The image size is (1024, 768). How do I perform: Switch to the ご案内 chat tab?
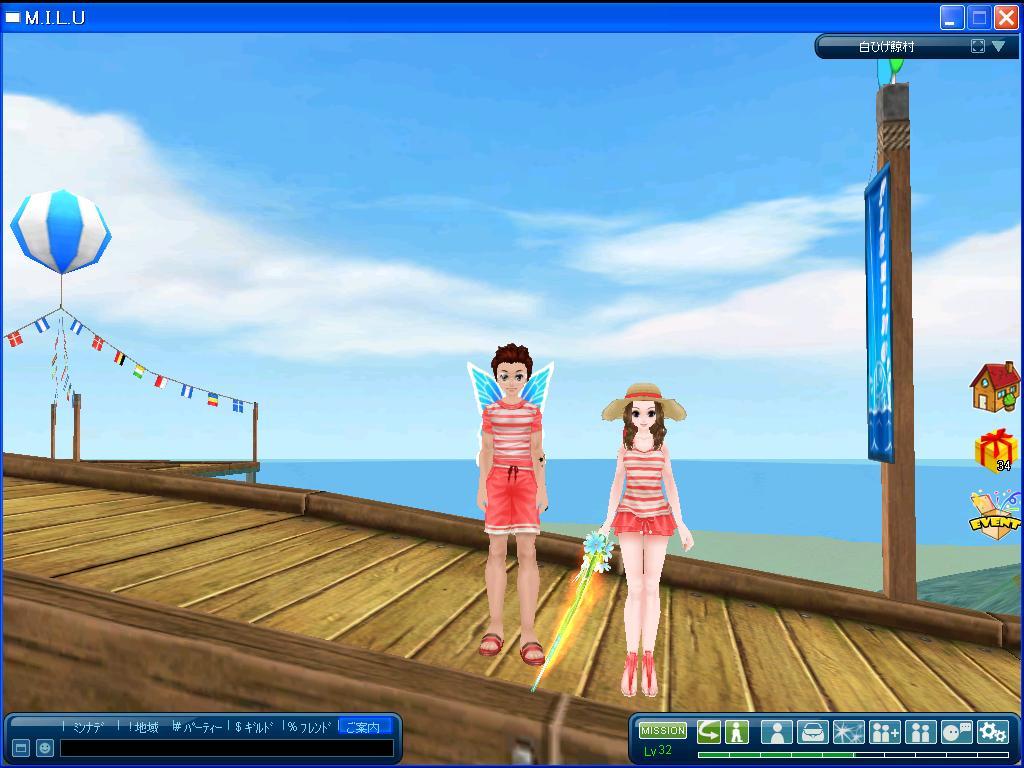[363, 727]
